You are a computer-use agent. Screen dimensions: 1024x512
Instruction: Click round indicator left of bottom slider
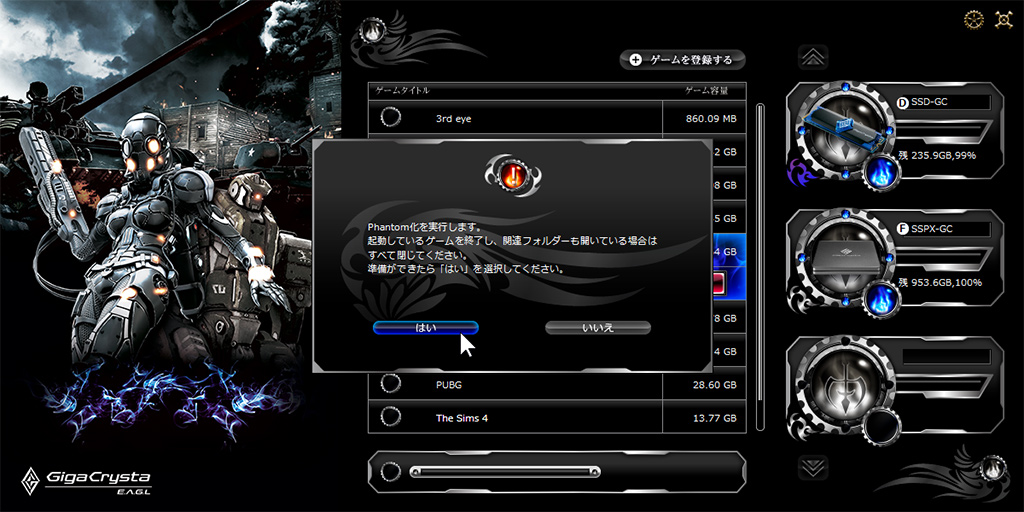(391, 472)
